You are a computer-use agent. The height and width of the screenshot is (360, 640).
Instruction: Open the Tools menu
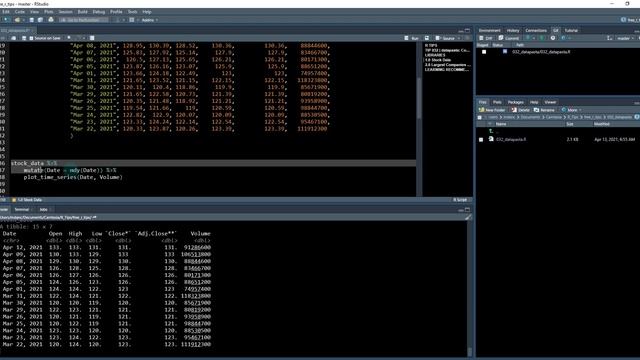(x=133, y=12)
